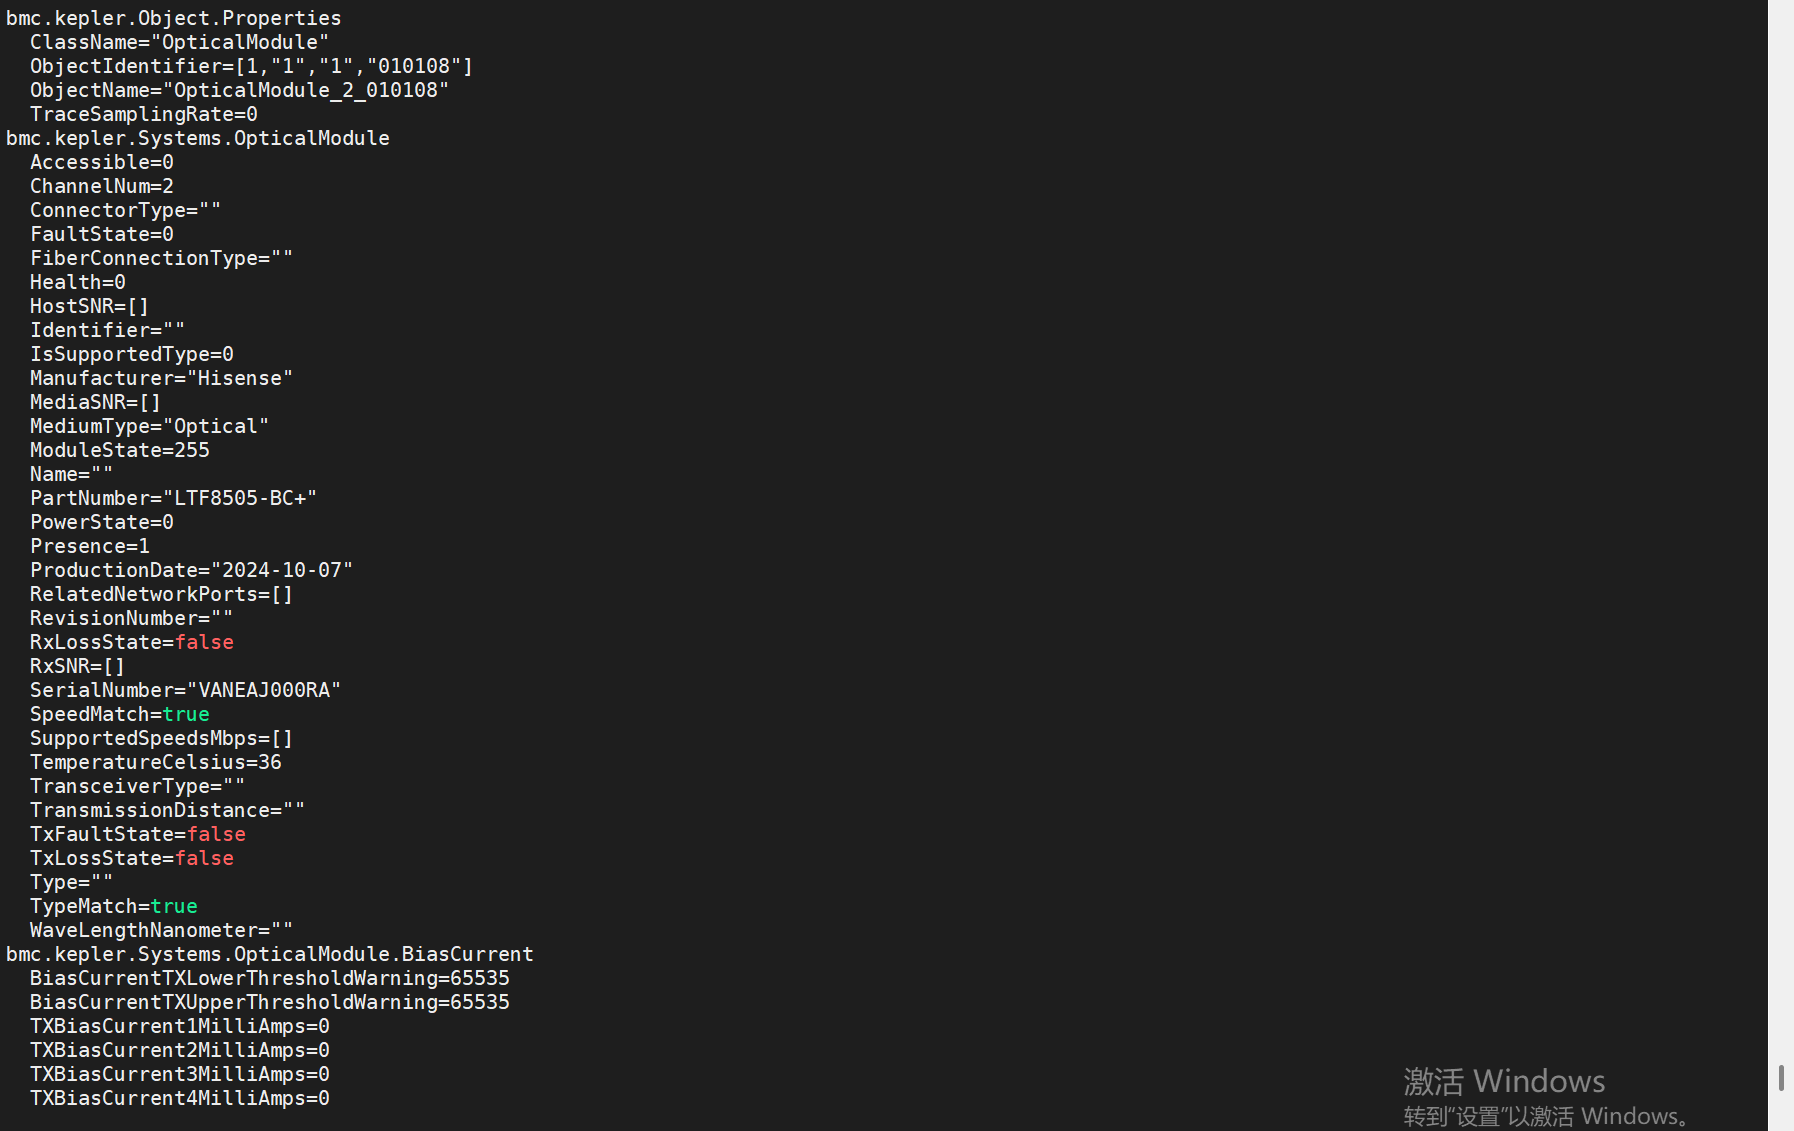Click the OpticalModule.BiasCurrent section heading
Screen dimensions: 1794x1131
coord(269,954)
